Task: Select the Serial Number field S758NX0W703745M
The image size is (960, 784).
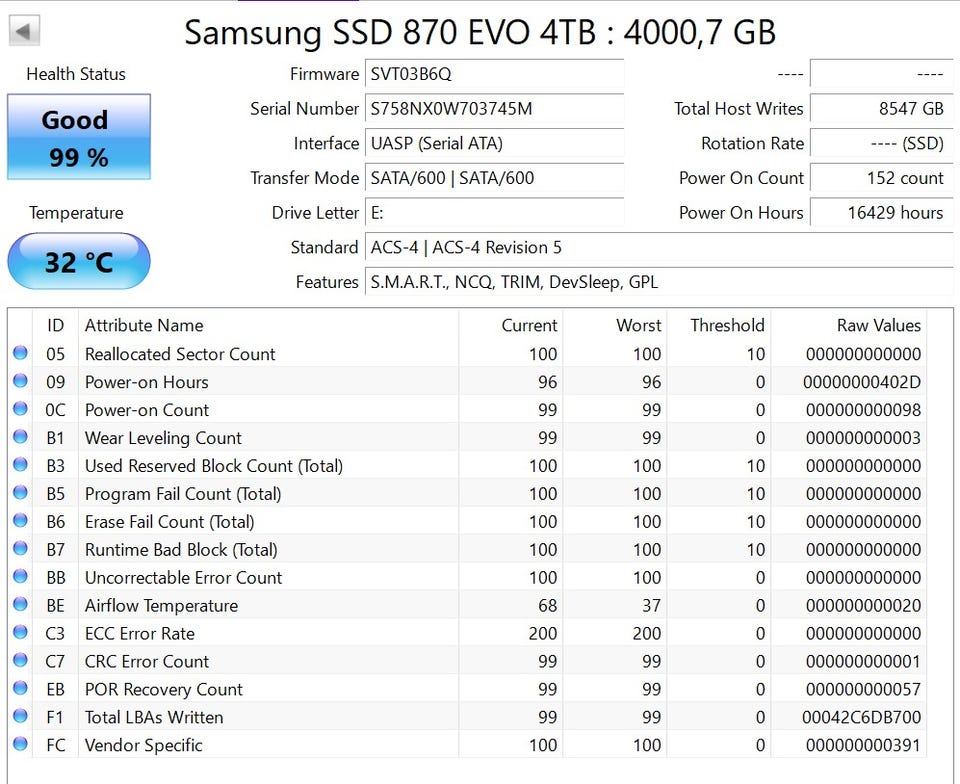Action: click(x=494, y=109)
